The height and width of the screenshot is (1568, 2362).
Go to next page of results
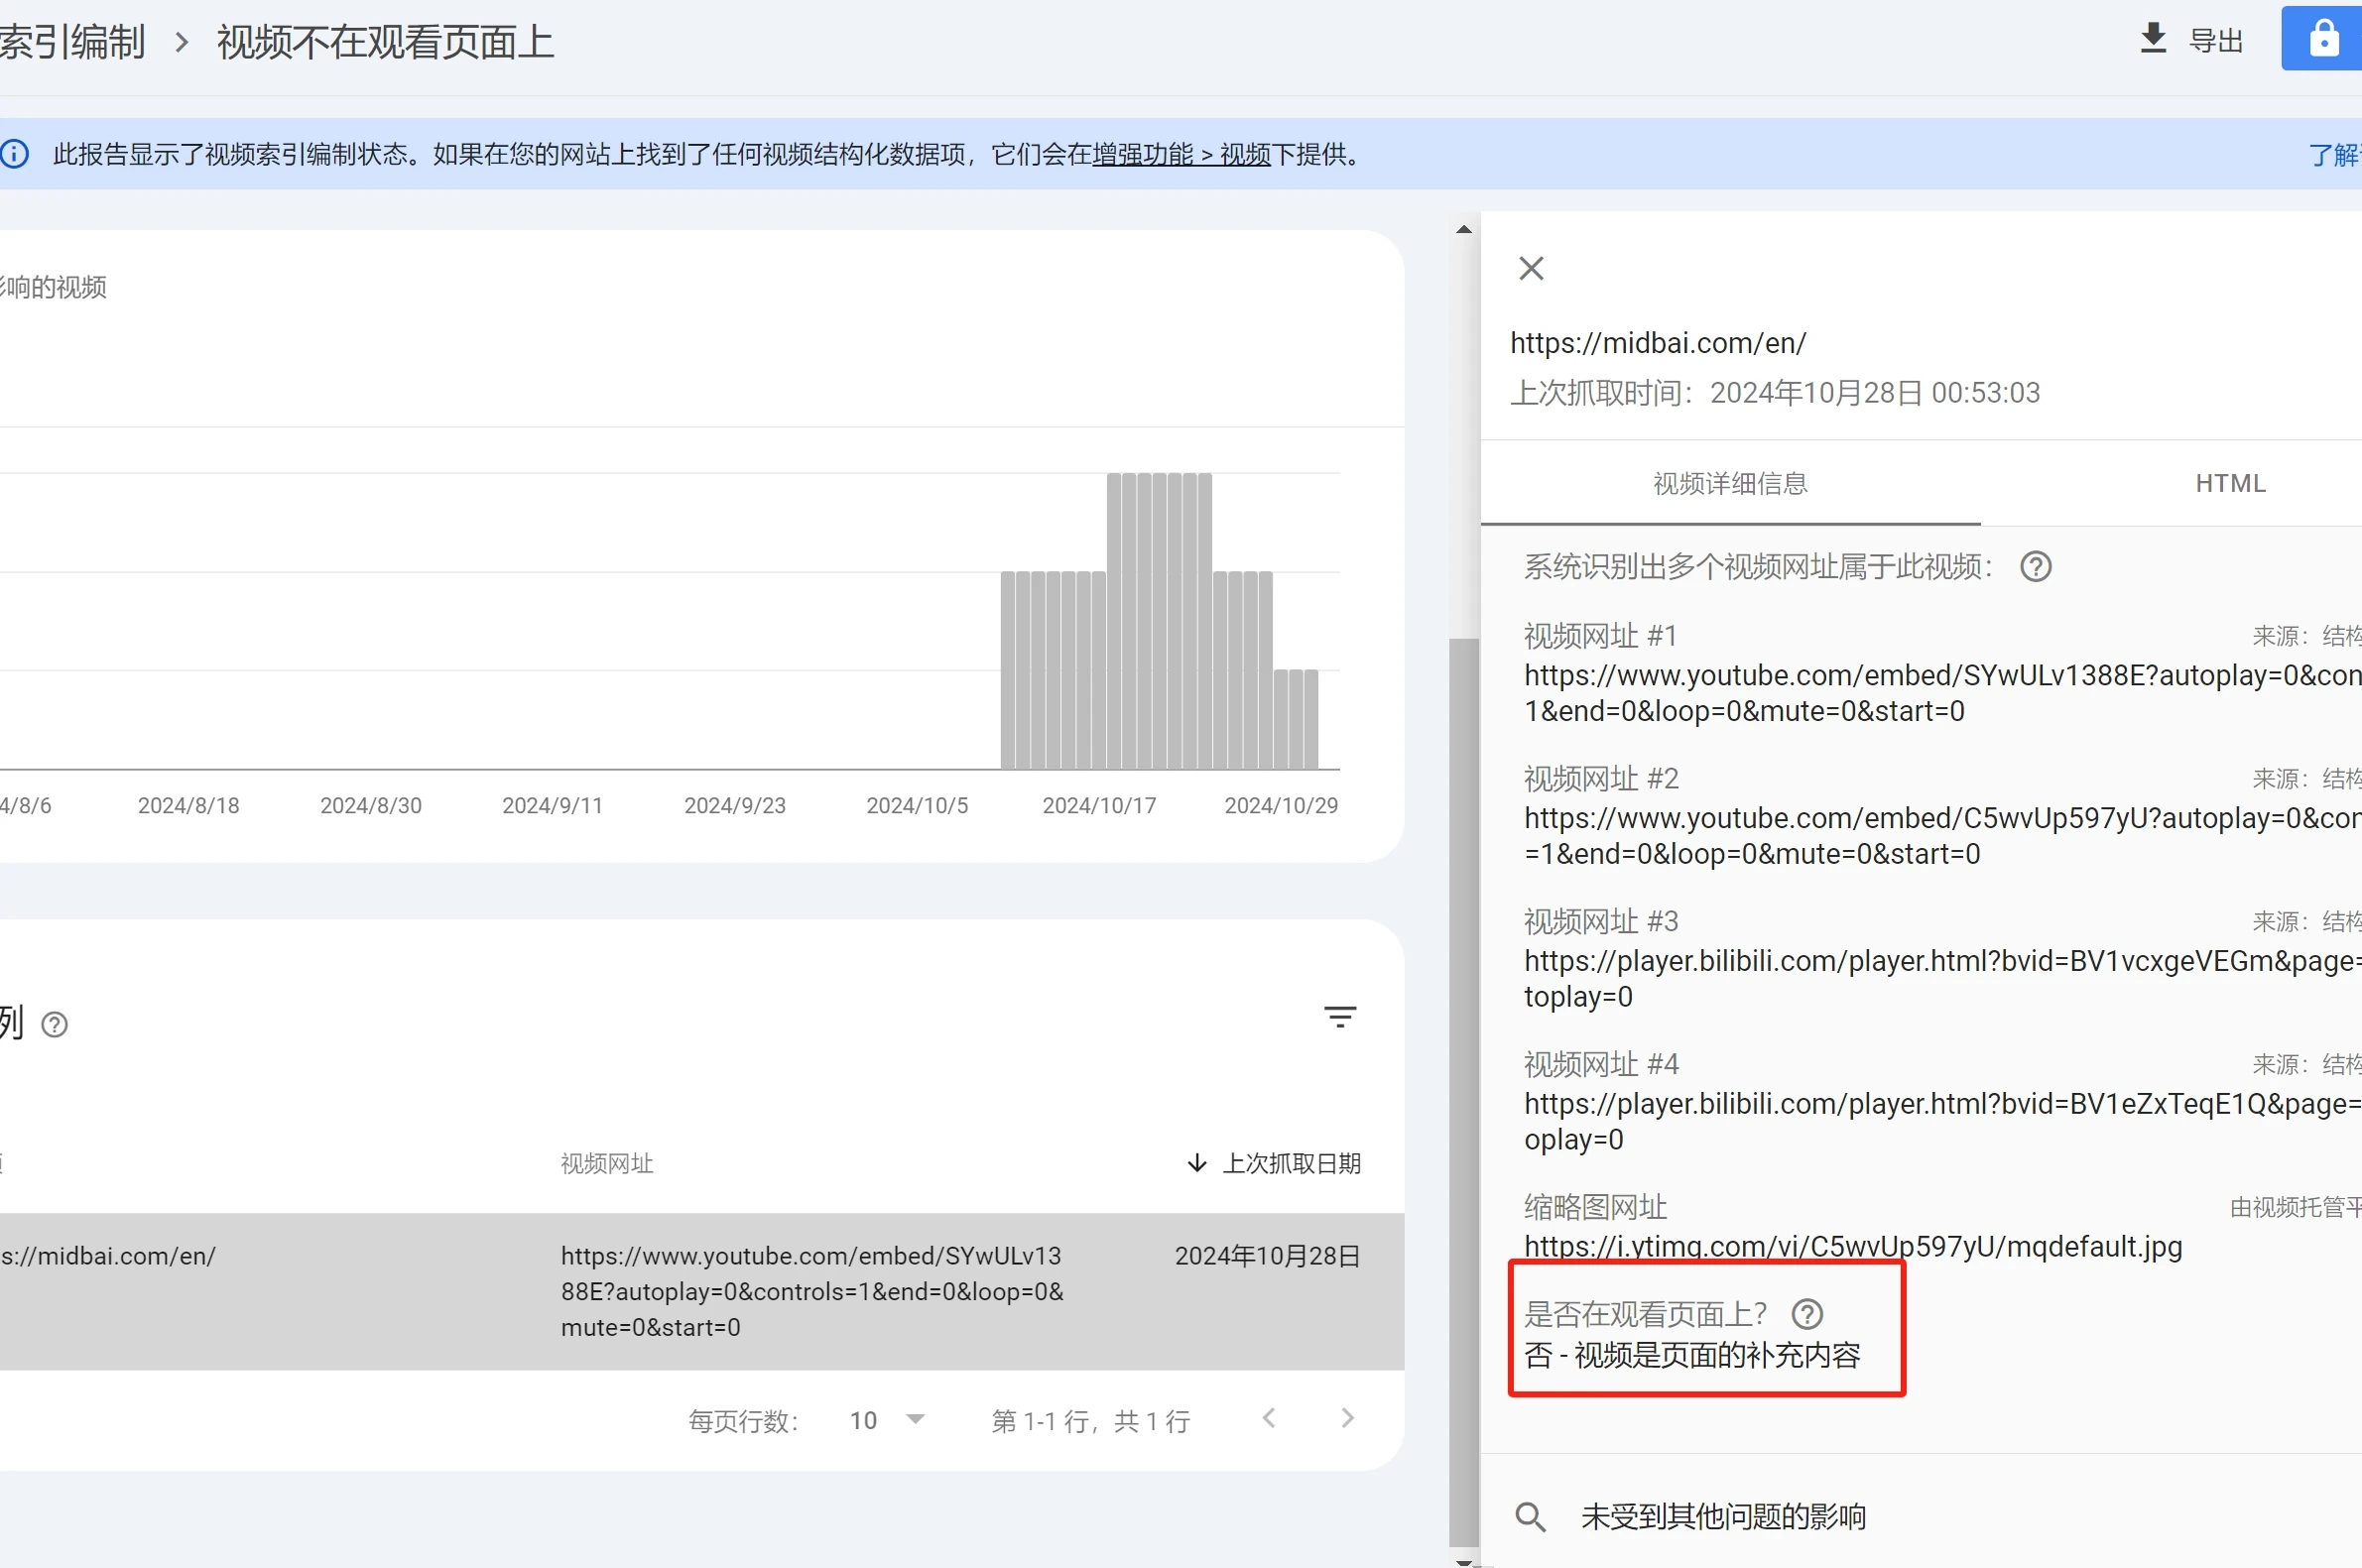[x=1347, y=1418]
